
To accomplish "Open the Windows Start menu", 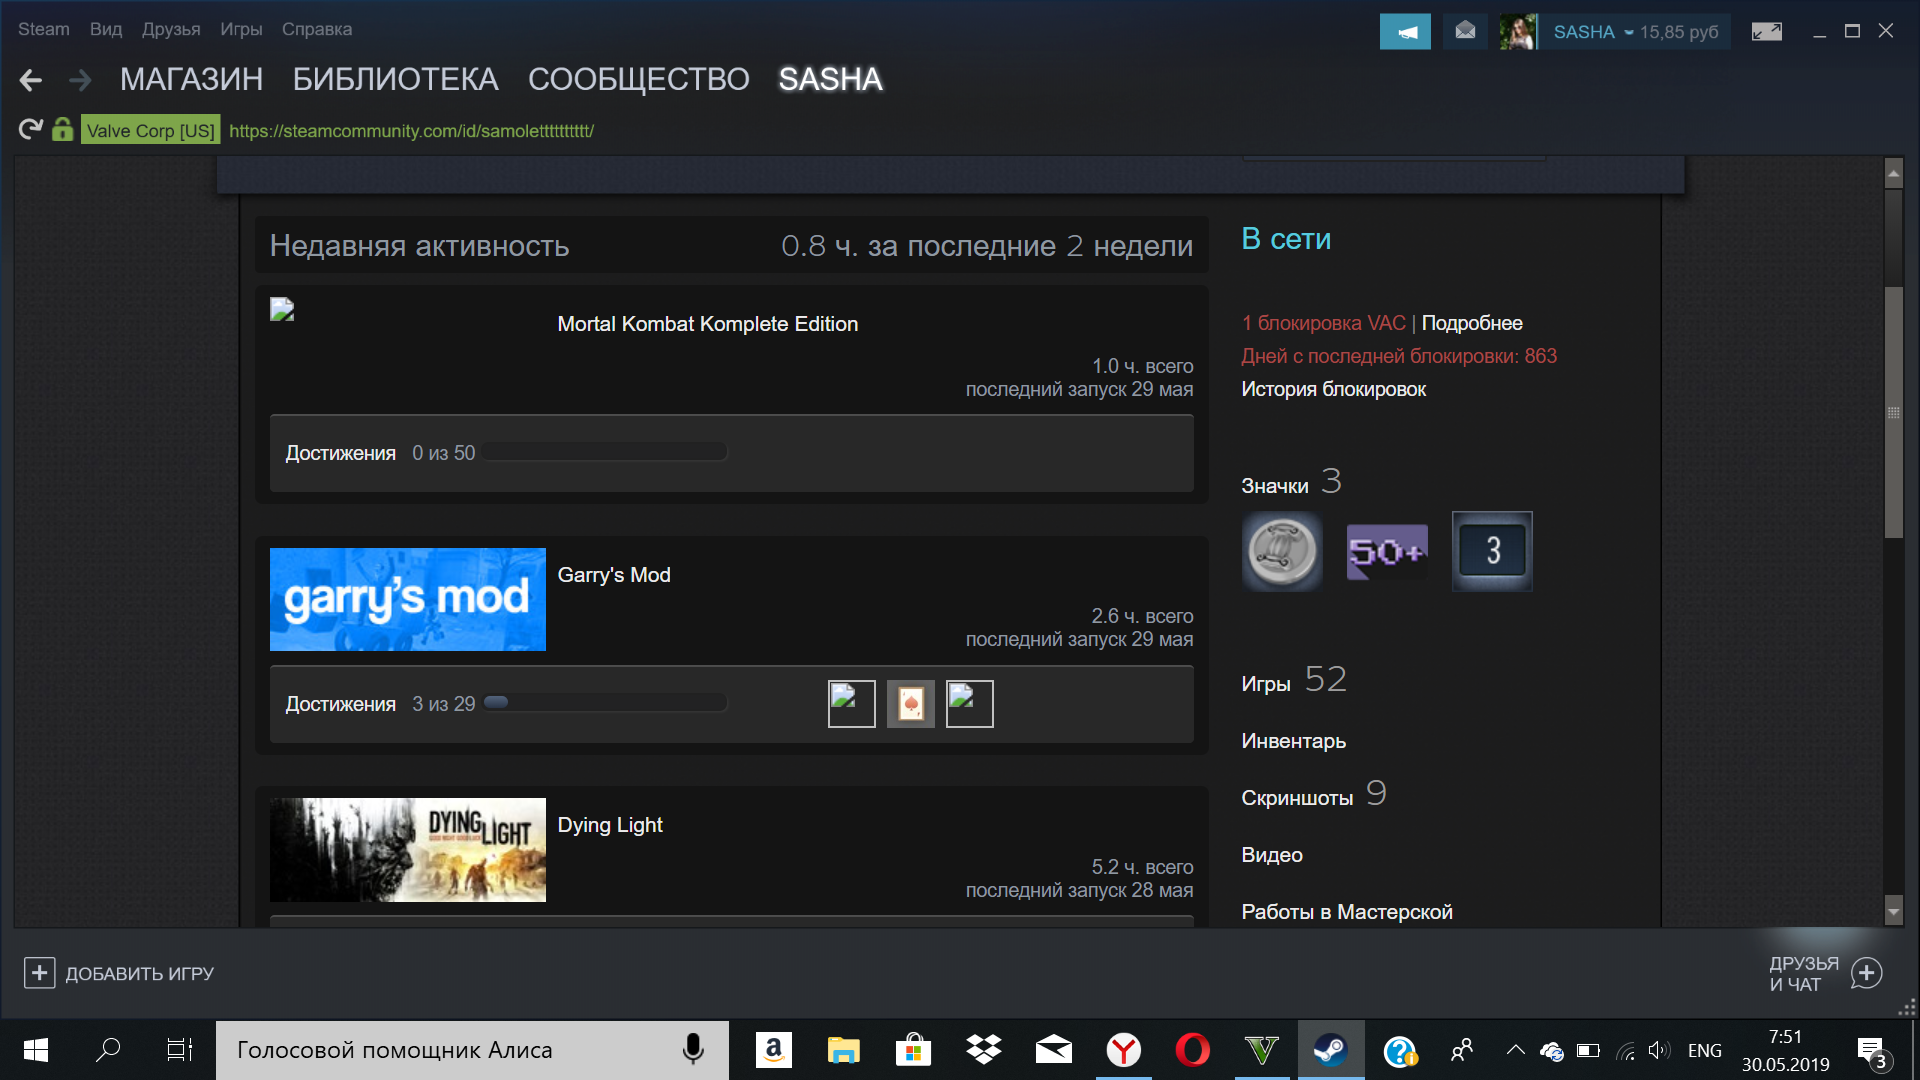I will tap(36, 1050).
